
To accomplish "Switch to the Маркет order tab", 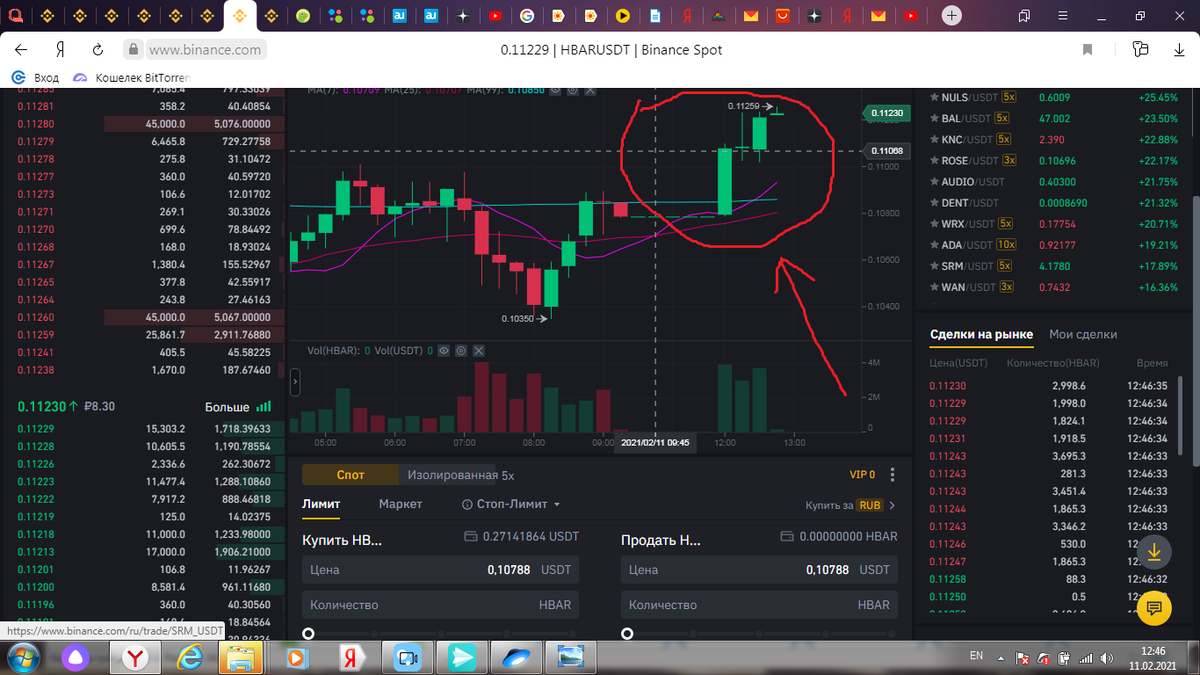I will (400, 504).
